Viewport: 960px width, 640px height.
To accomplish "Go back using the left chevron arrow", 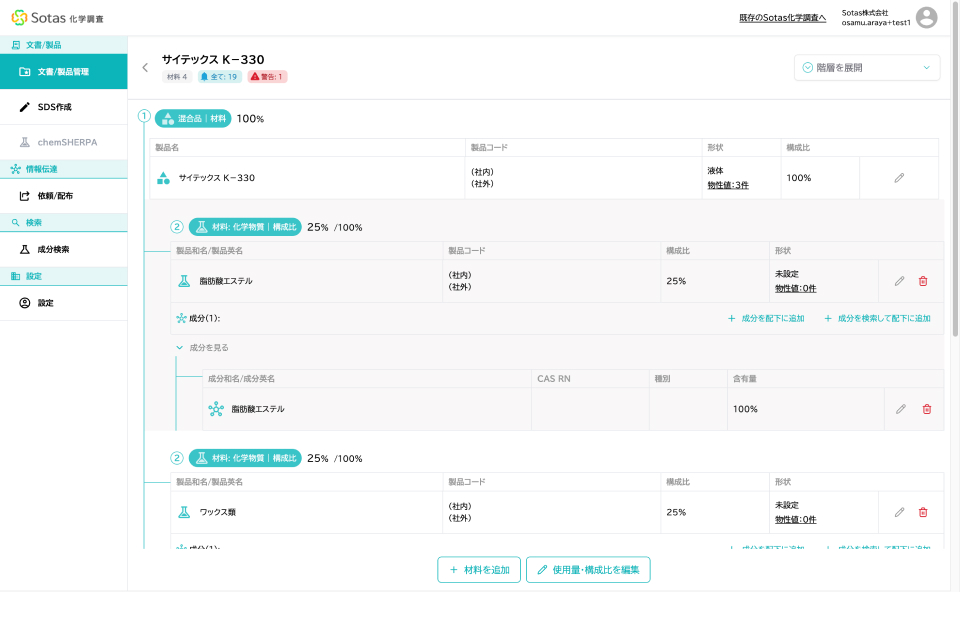I will coord(145,67).
